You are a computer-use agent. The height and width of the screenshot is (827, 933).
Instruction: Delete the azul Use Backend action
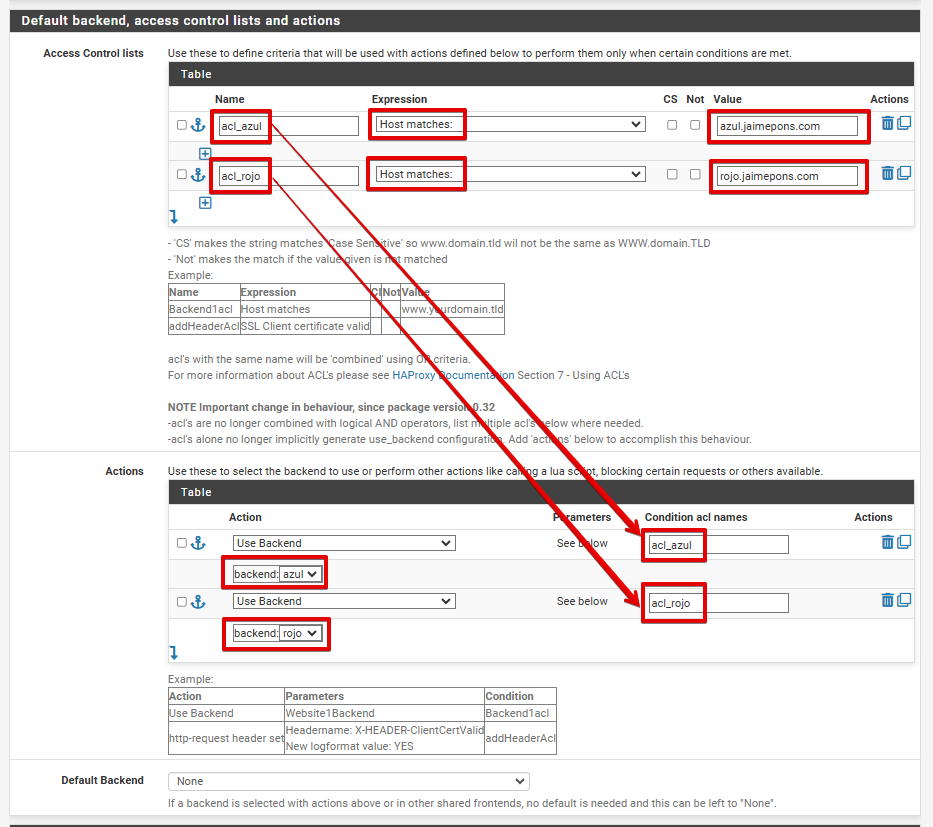coord(887,542)
